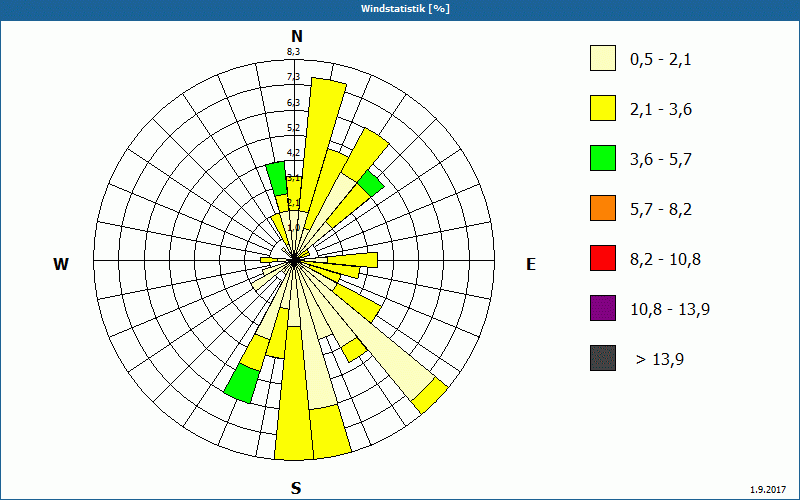This screenshot has height=500, width=800.
Task: Click the legend label '5,7 - 8,2'
Action: tap(661, 210)
